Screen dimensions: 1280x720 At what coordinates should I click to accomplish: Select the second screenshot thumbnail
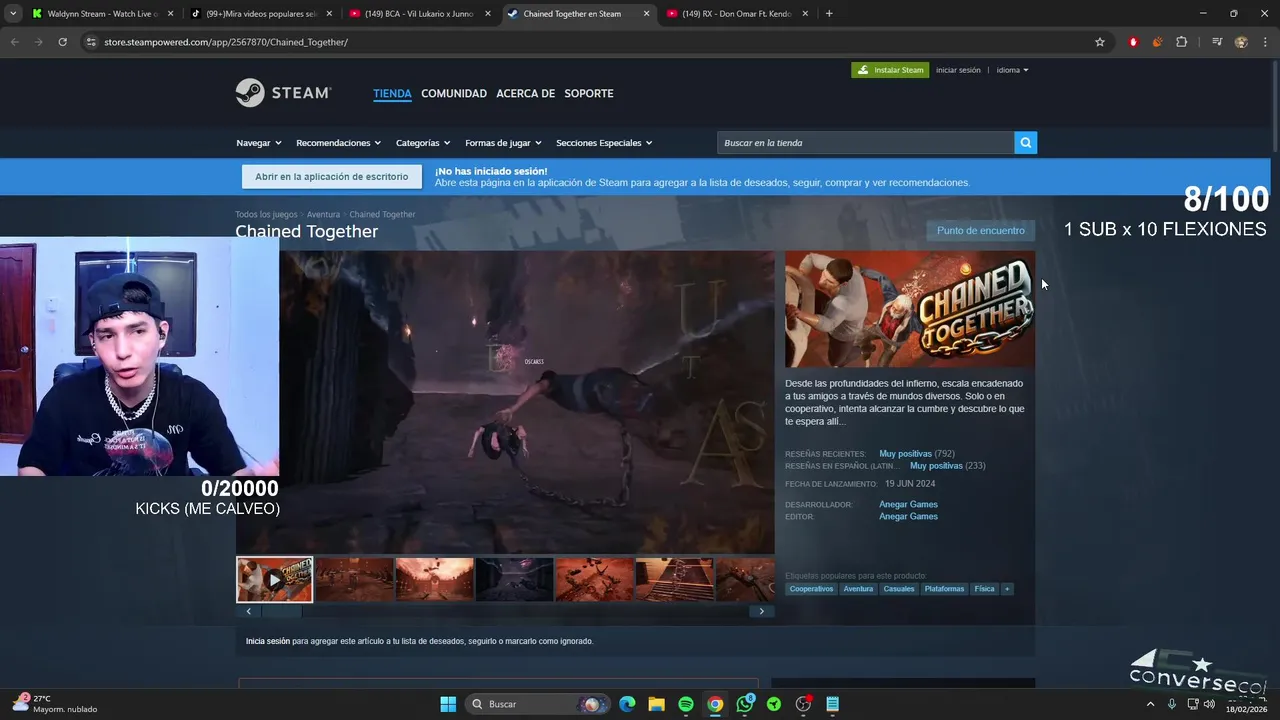point(354,580)
